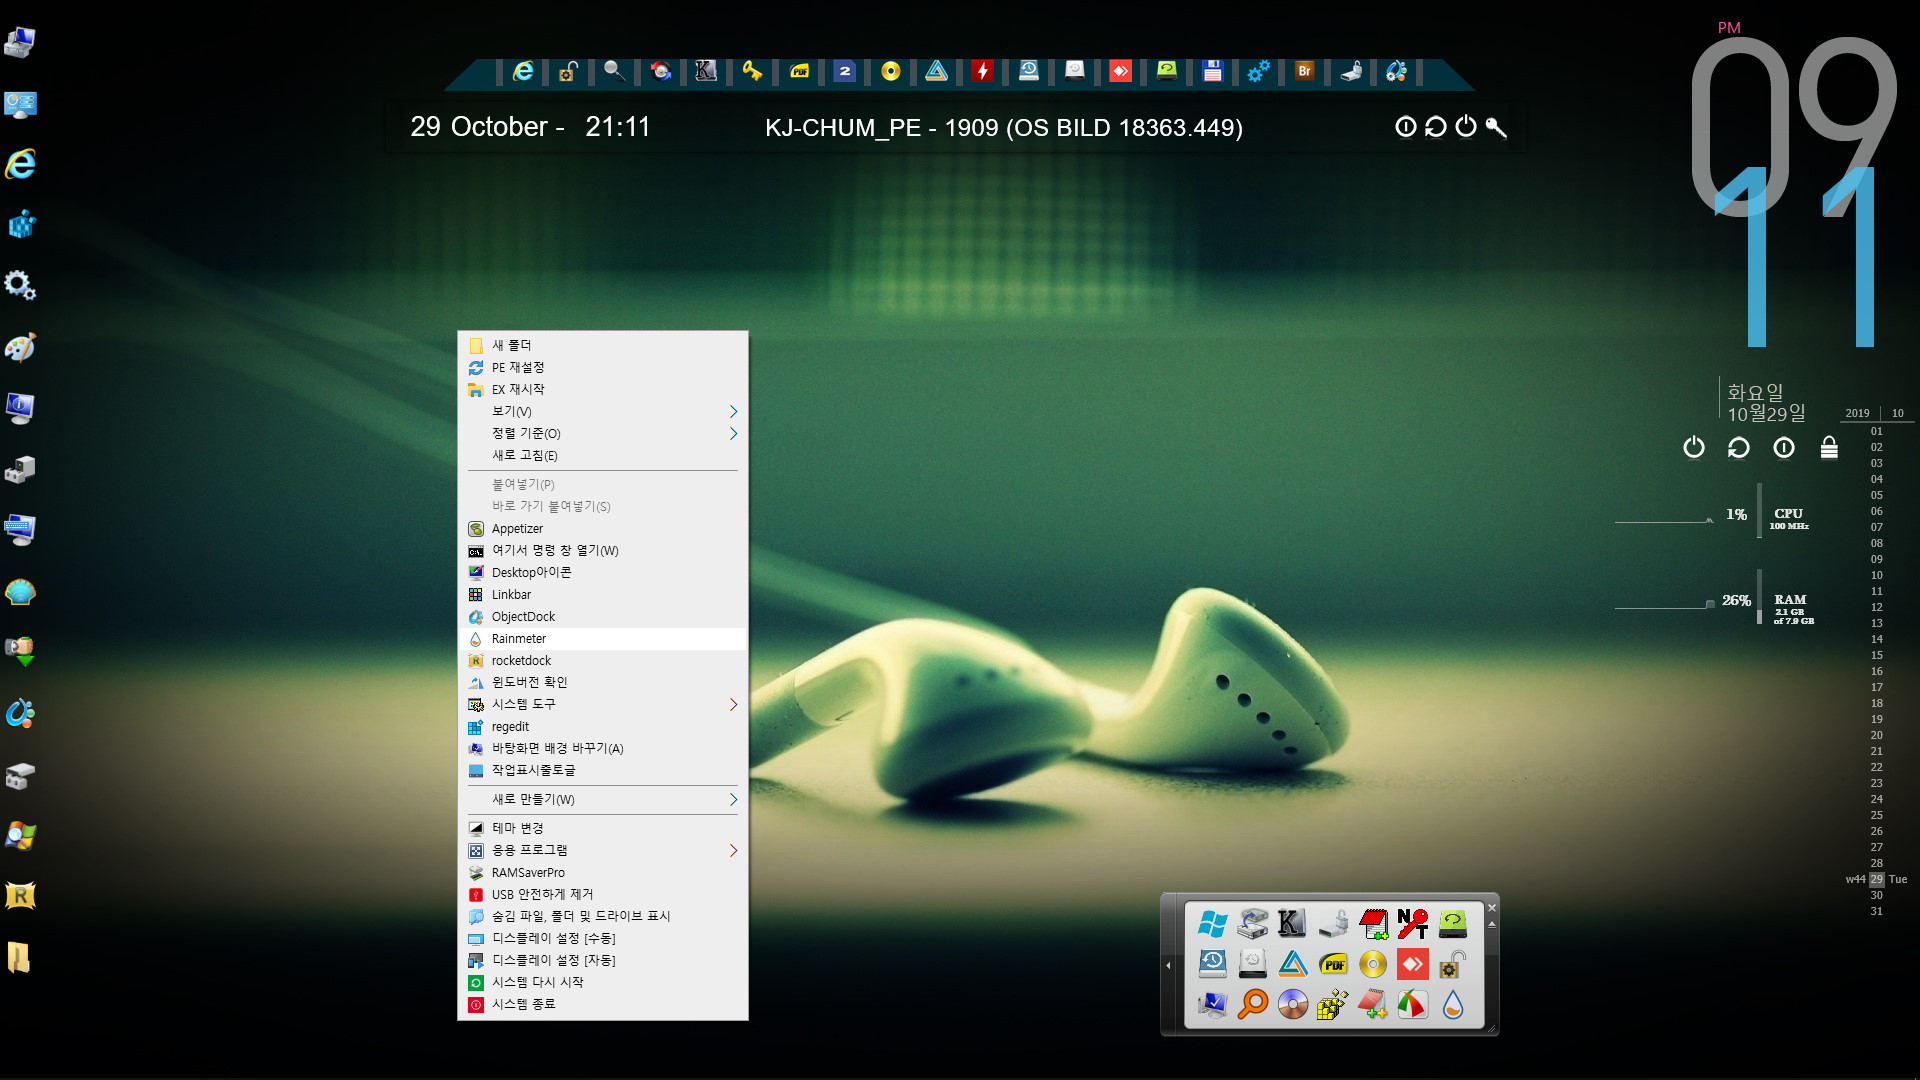Expand the '새로 만들기(W)' submenu
This screenshot has height=1080, width=1920.
click(602, 799)
